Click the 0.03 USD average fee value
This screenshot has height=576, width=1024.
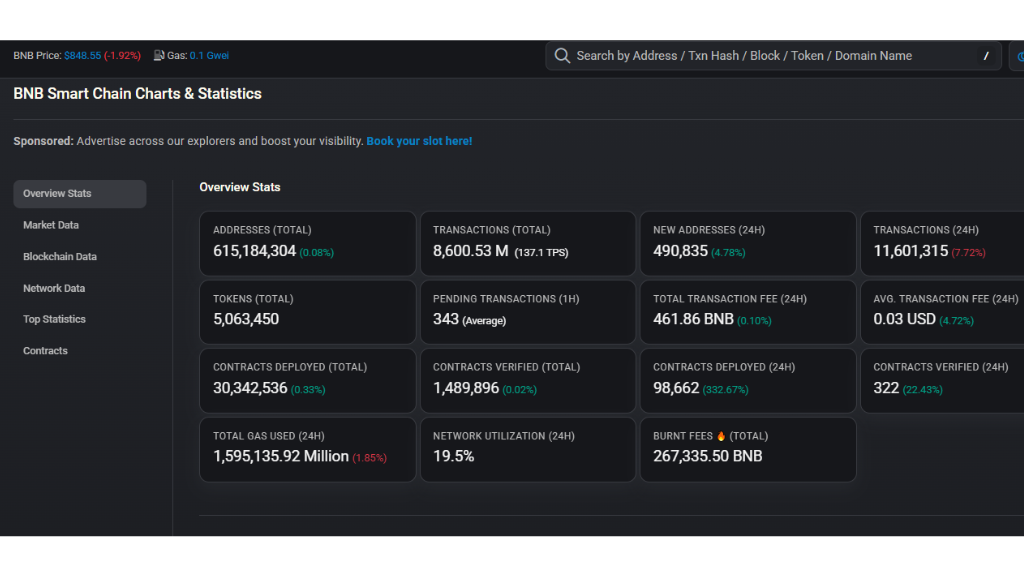904,319
